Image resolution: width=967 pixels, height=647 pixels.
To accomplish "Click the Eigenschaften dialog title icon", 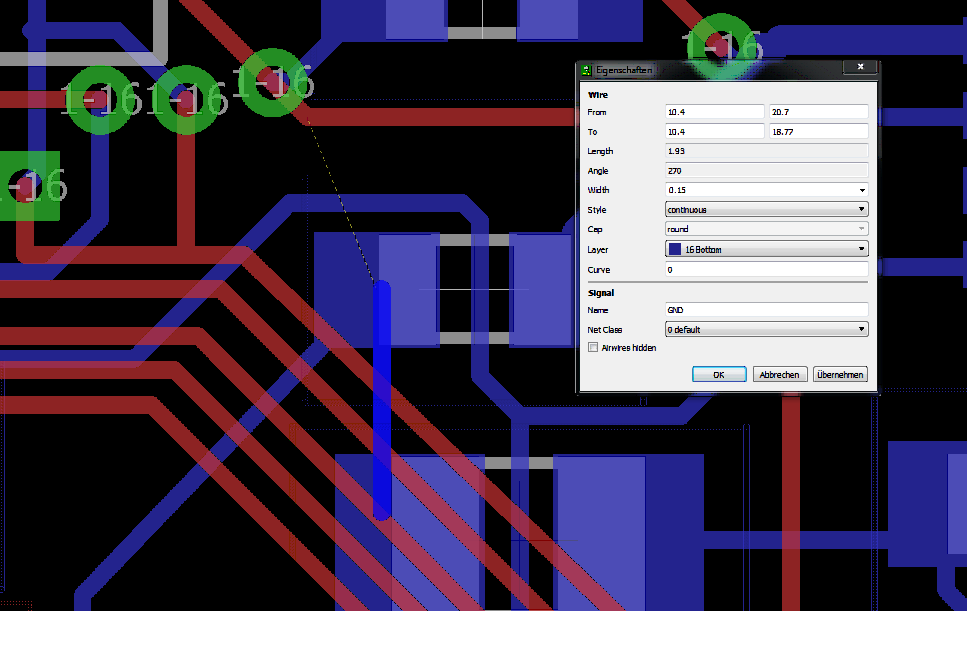I will coord(586,70).
